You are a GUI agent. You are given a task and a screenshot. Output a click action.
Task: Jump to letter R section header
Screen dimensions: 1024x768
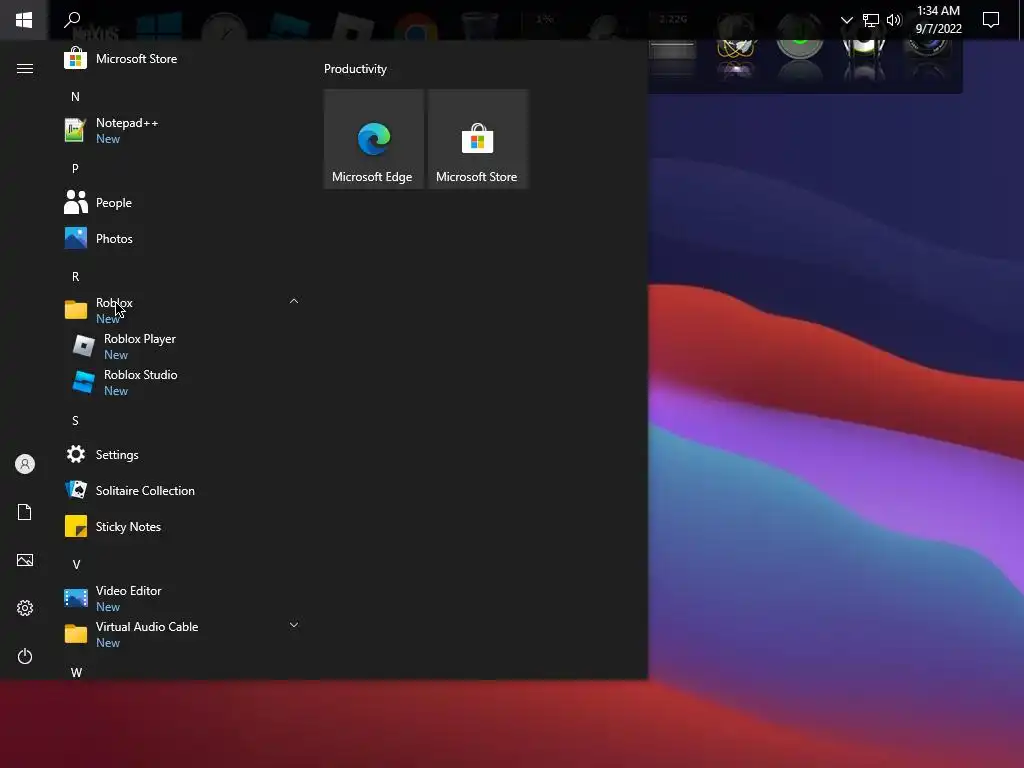tap(75, 277)
